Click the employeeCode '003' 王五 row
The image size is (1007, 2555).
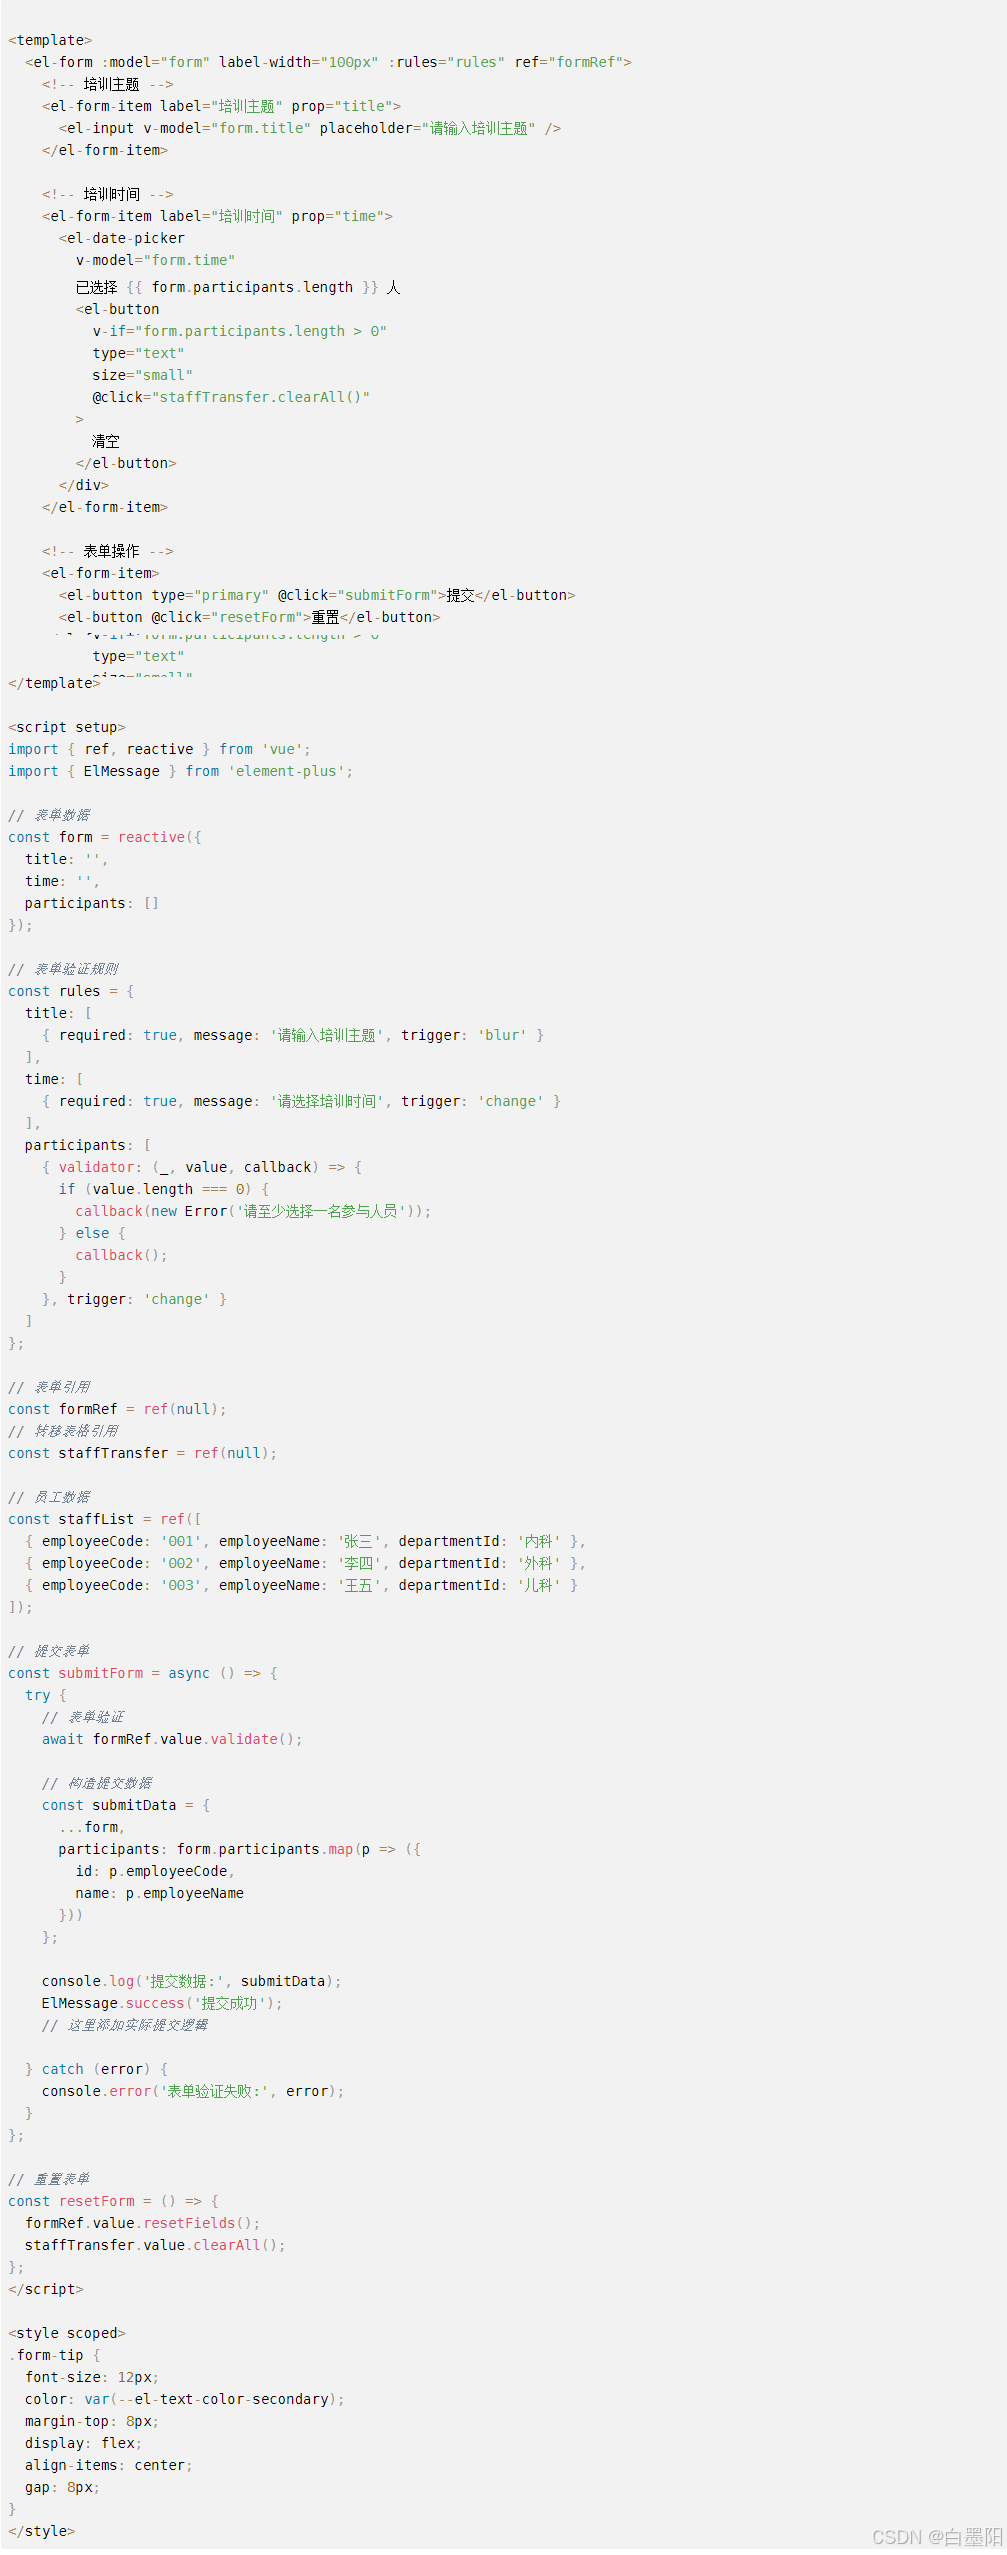click(302, 1585)
